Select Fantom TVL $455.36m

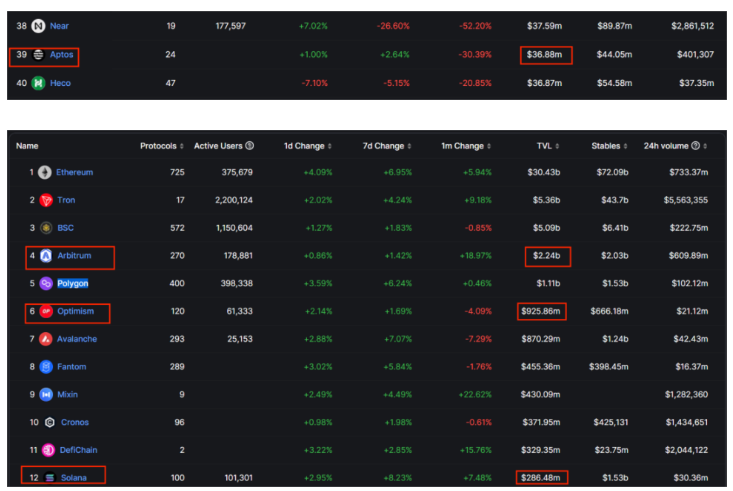[x=541, y=367]
